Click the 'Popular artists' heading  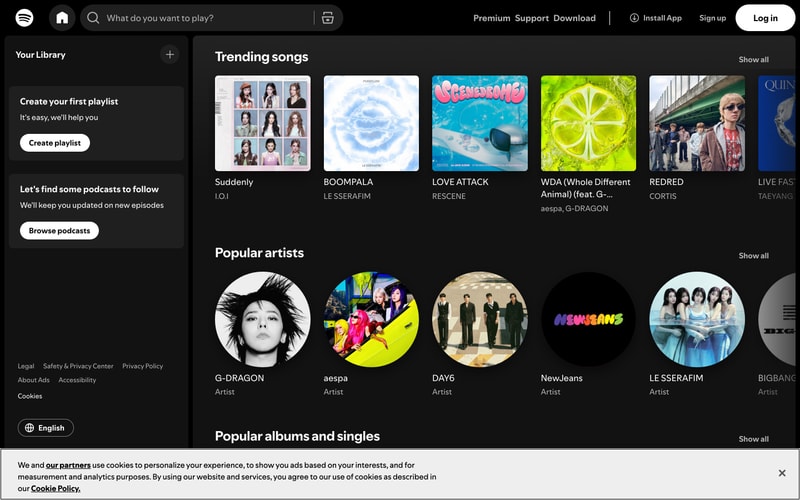[x=259, y=253]
